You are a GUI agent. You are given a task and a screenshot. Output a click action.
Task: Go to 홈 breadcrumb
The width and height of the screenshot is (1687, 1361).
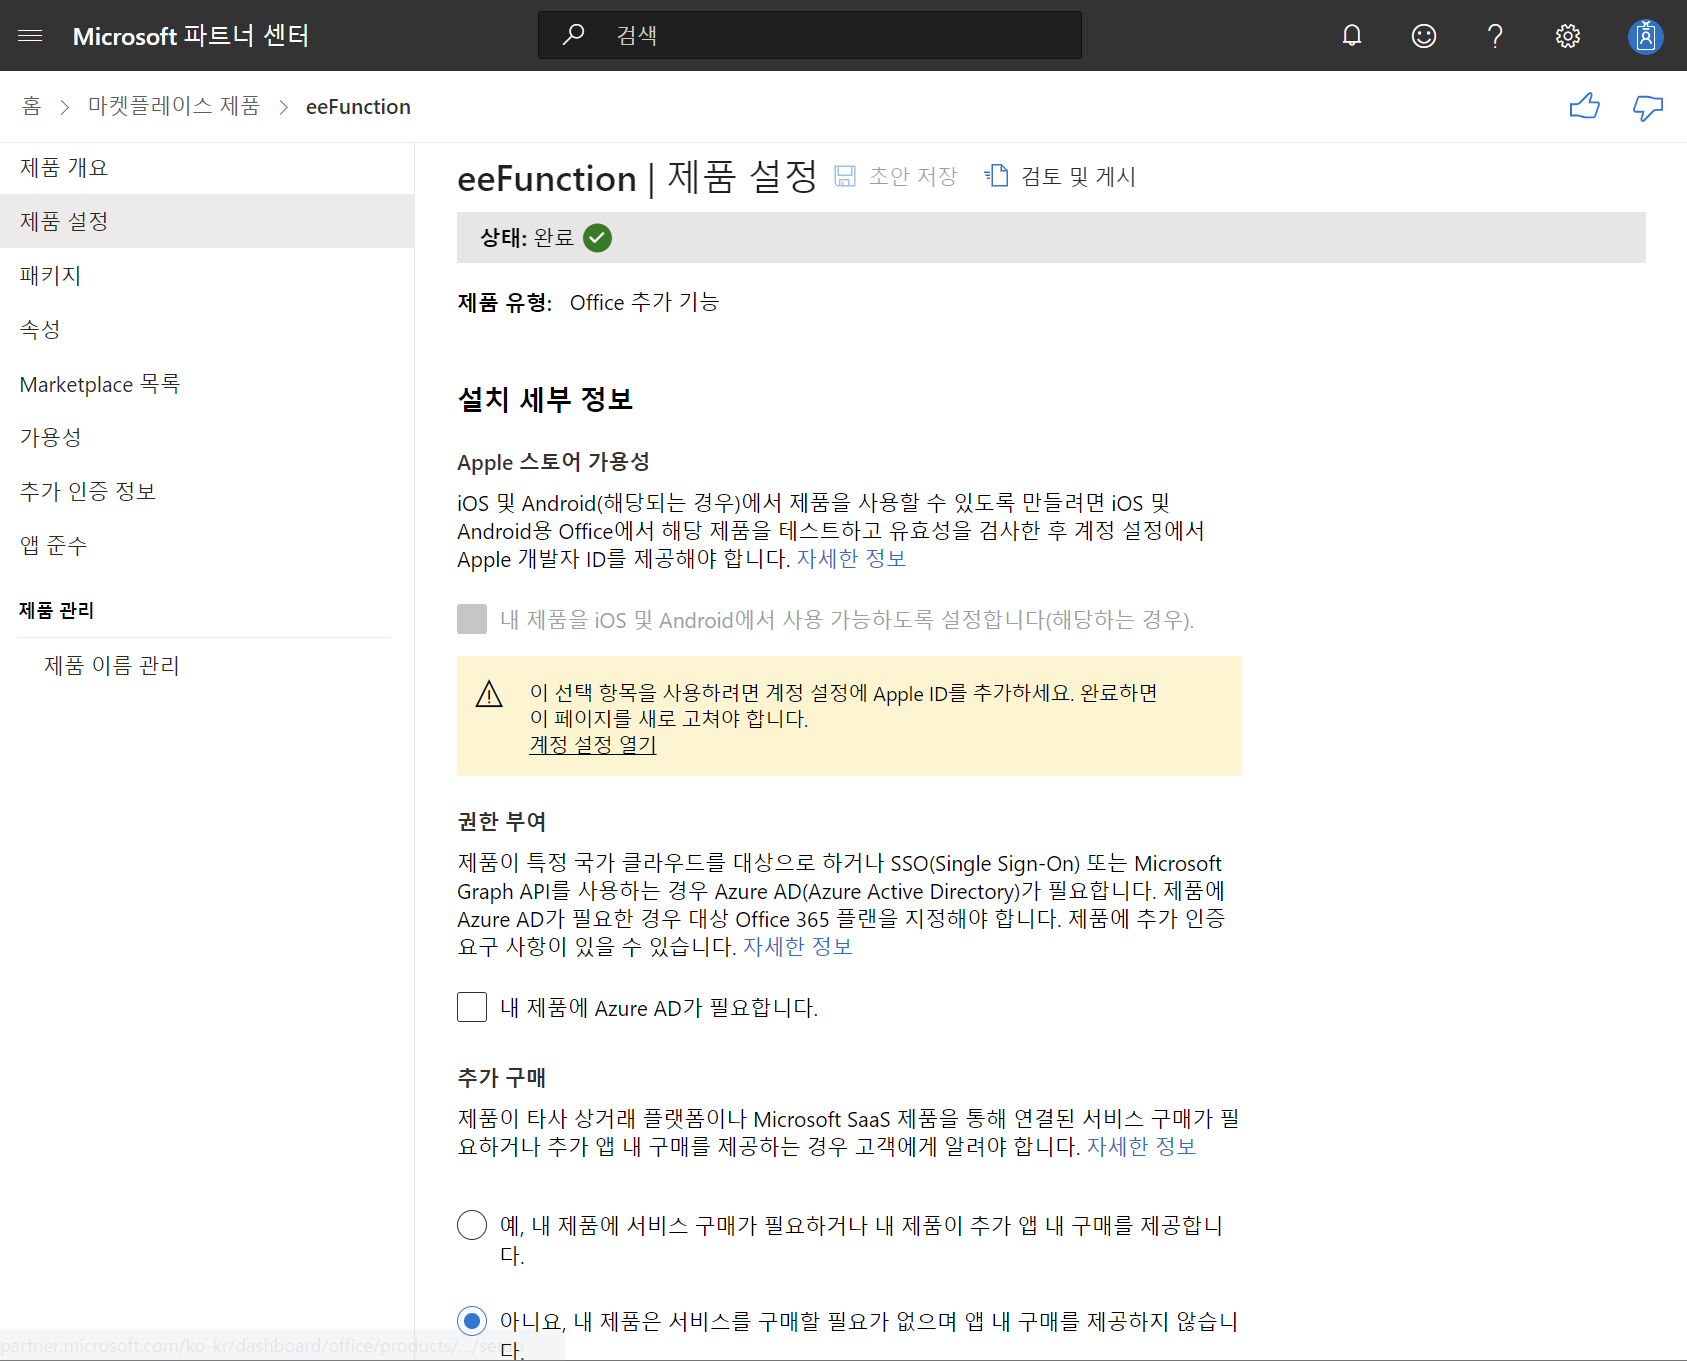32,106
